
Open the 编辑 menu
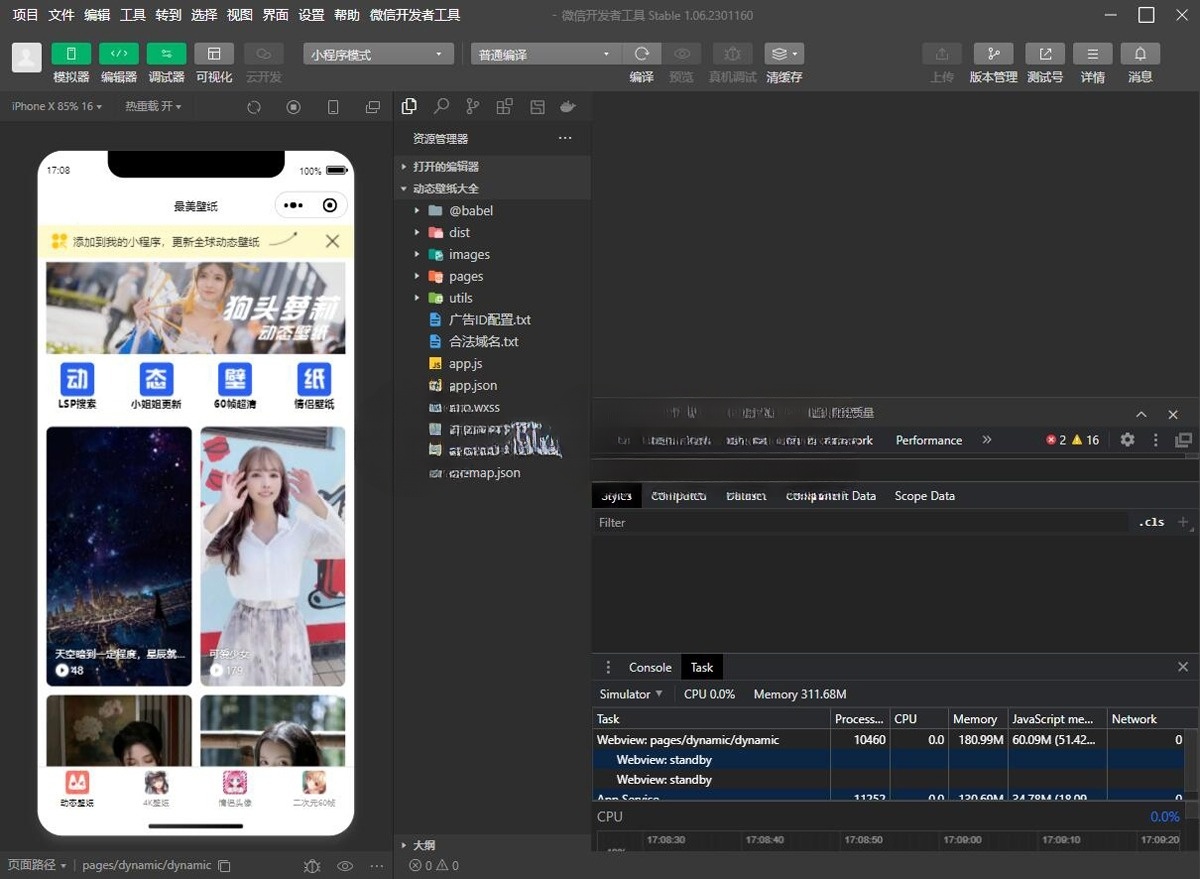click(x=97, y=15)
